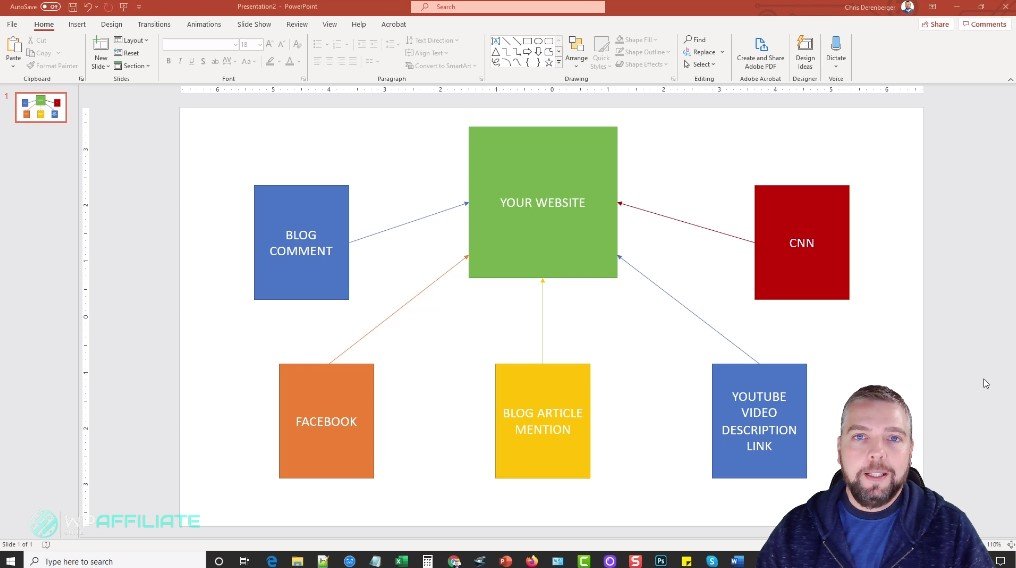Open the Comments pane button

coord(984,24)
